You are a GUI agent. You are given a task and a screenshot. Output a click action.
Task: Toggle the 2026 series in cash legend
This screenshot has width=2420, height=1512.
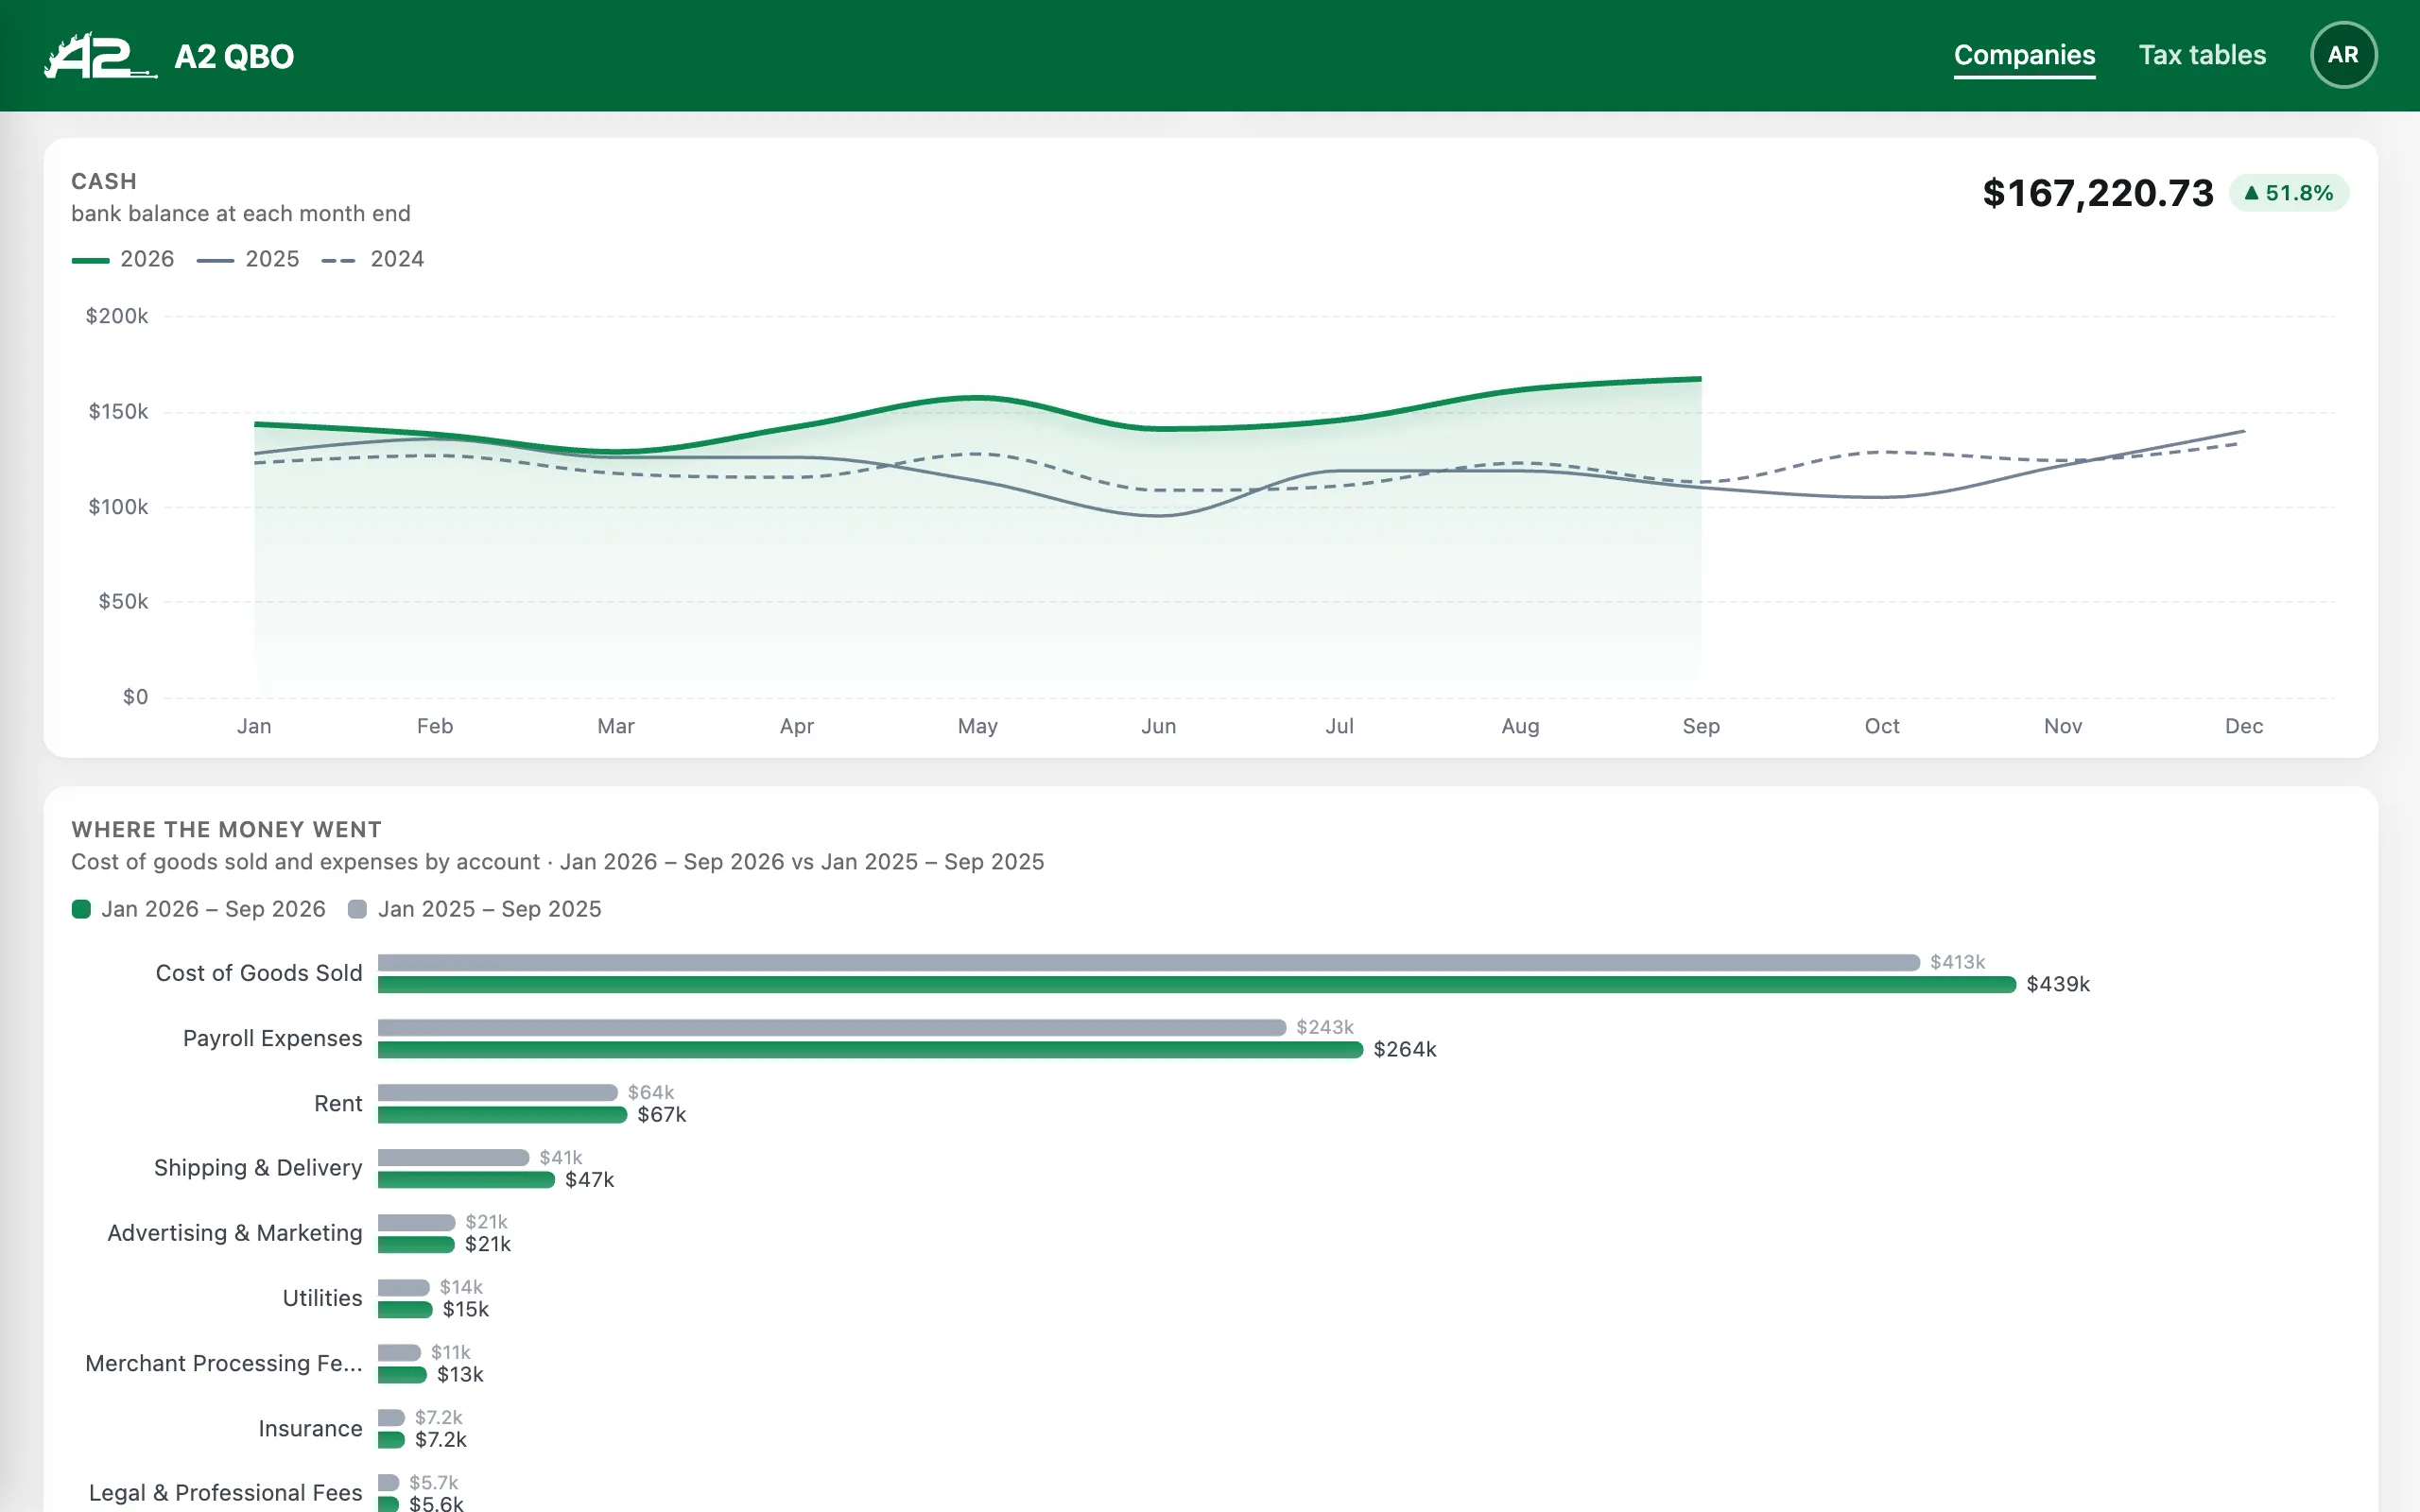(123, 259)
